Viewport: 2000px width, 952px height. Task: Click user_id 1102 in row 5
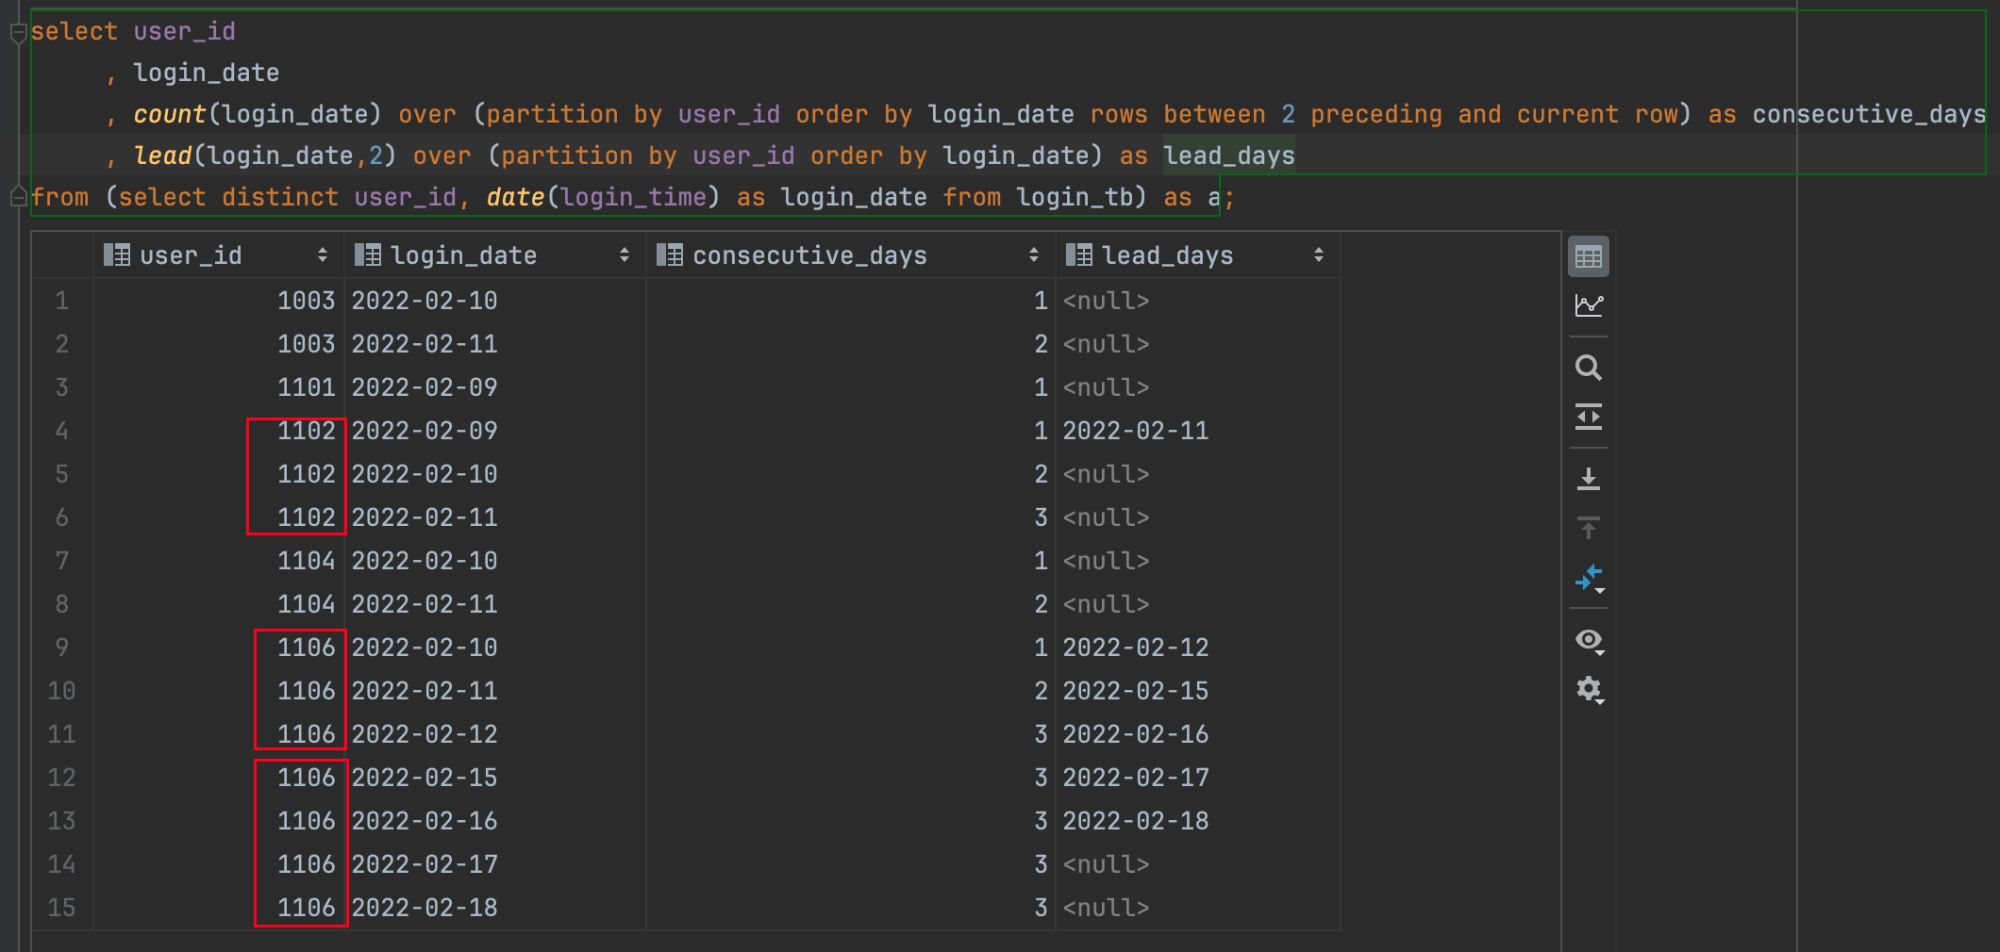pyautogui.click(x=306, y=474)
